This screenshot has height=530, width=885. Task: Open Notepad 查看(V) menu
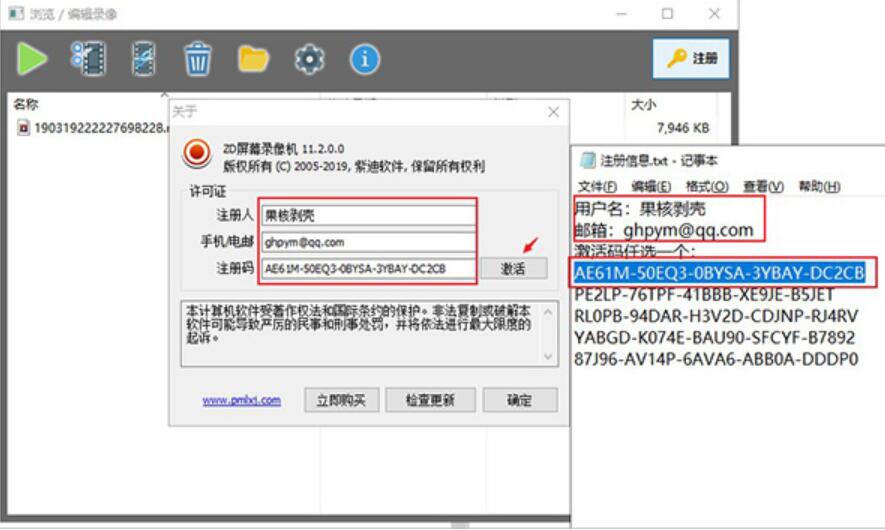coord(763,186)
